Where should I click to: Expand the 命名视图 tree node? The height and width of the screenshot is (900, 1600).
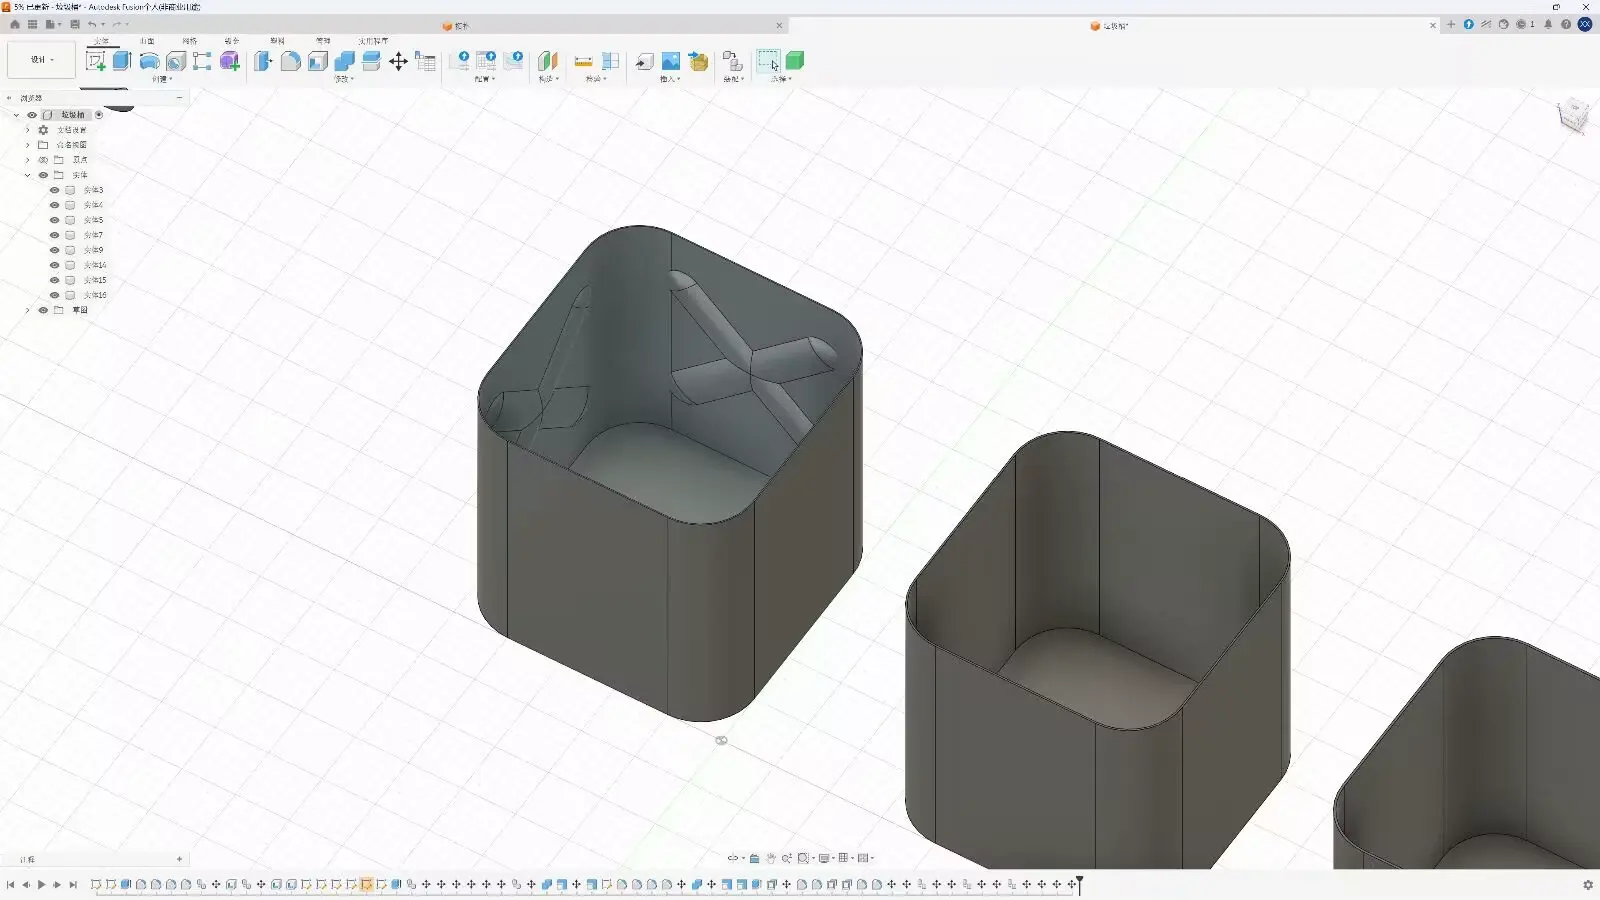28,145
